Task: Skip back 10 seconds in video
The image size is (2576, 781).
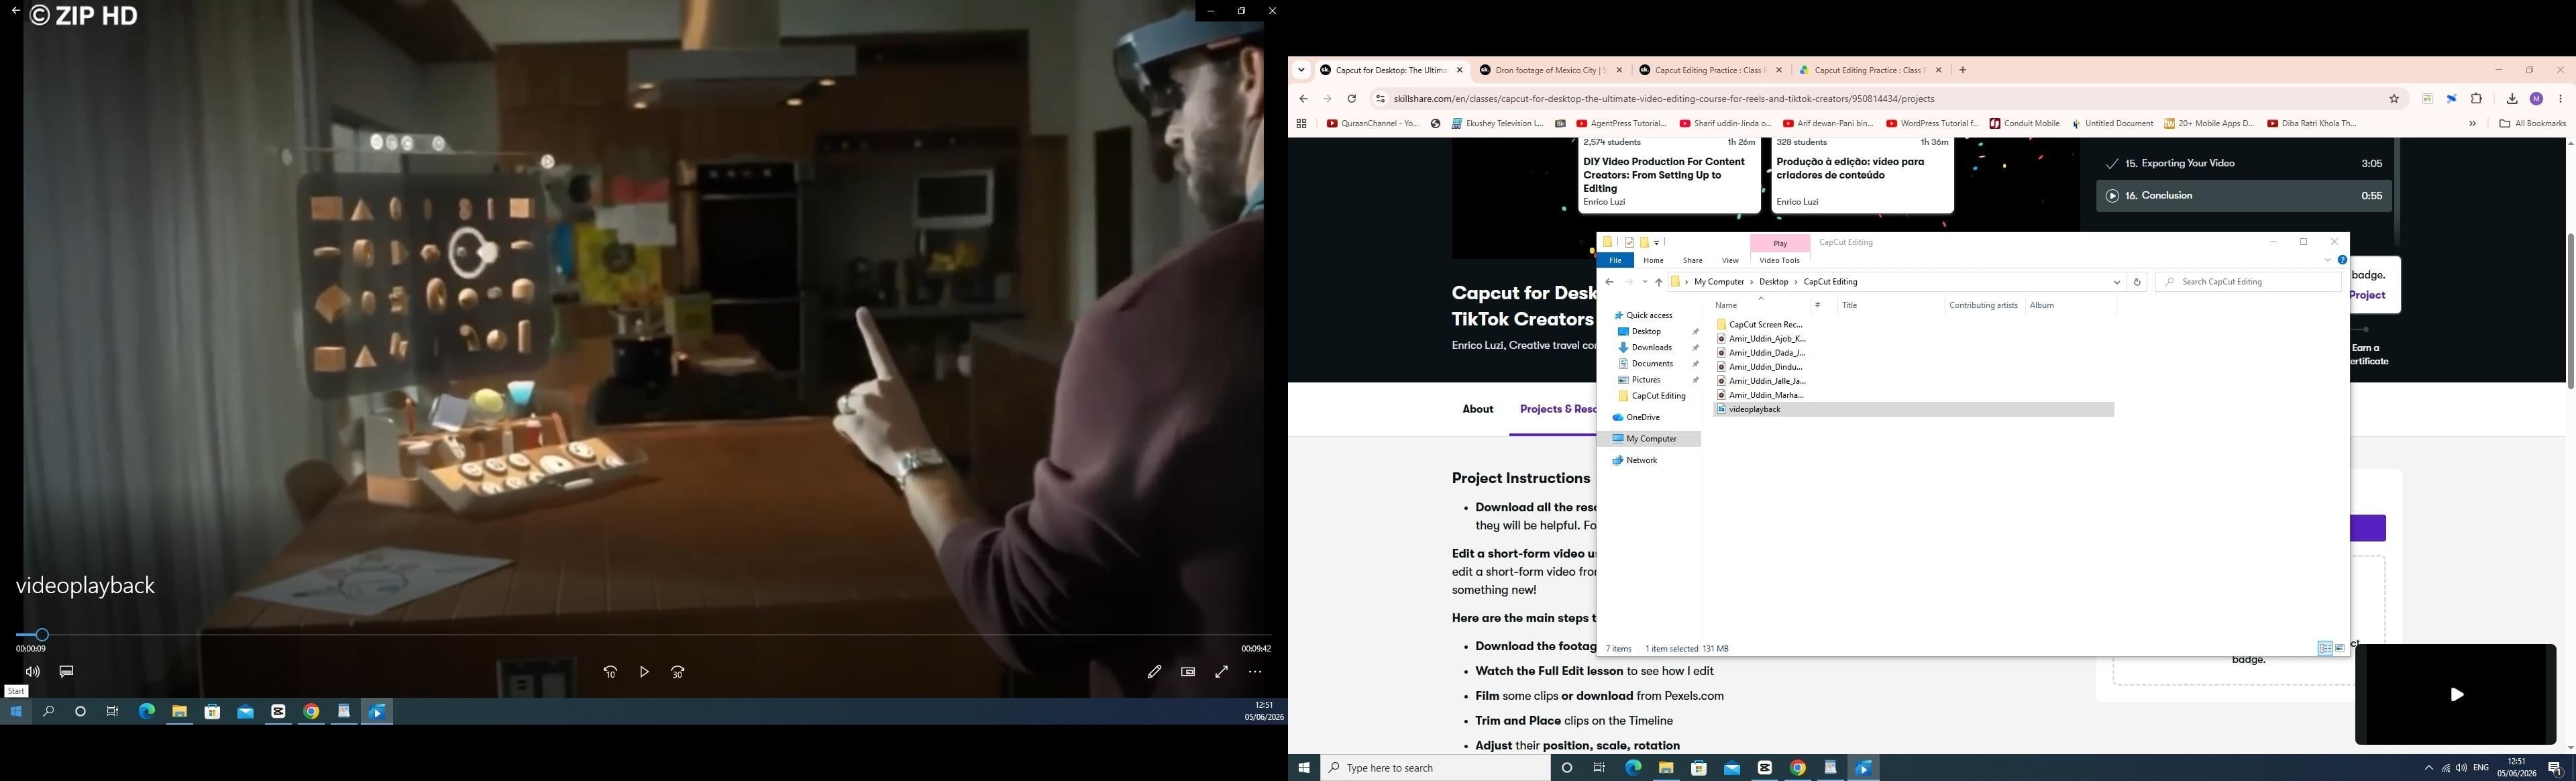Action: coord(610,672)
